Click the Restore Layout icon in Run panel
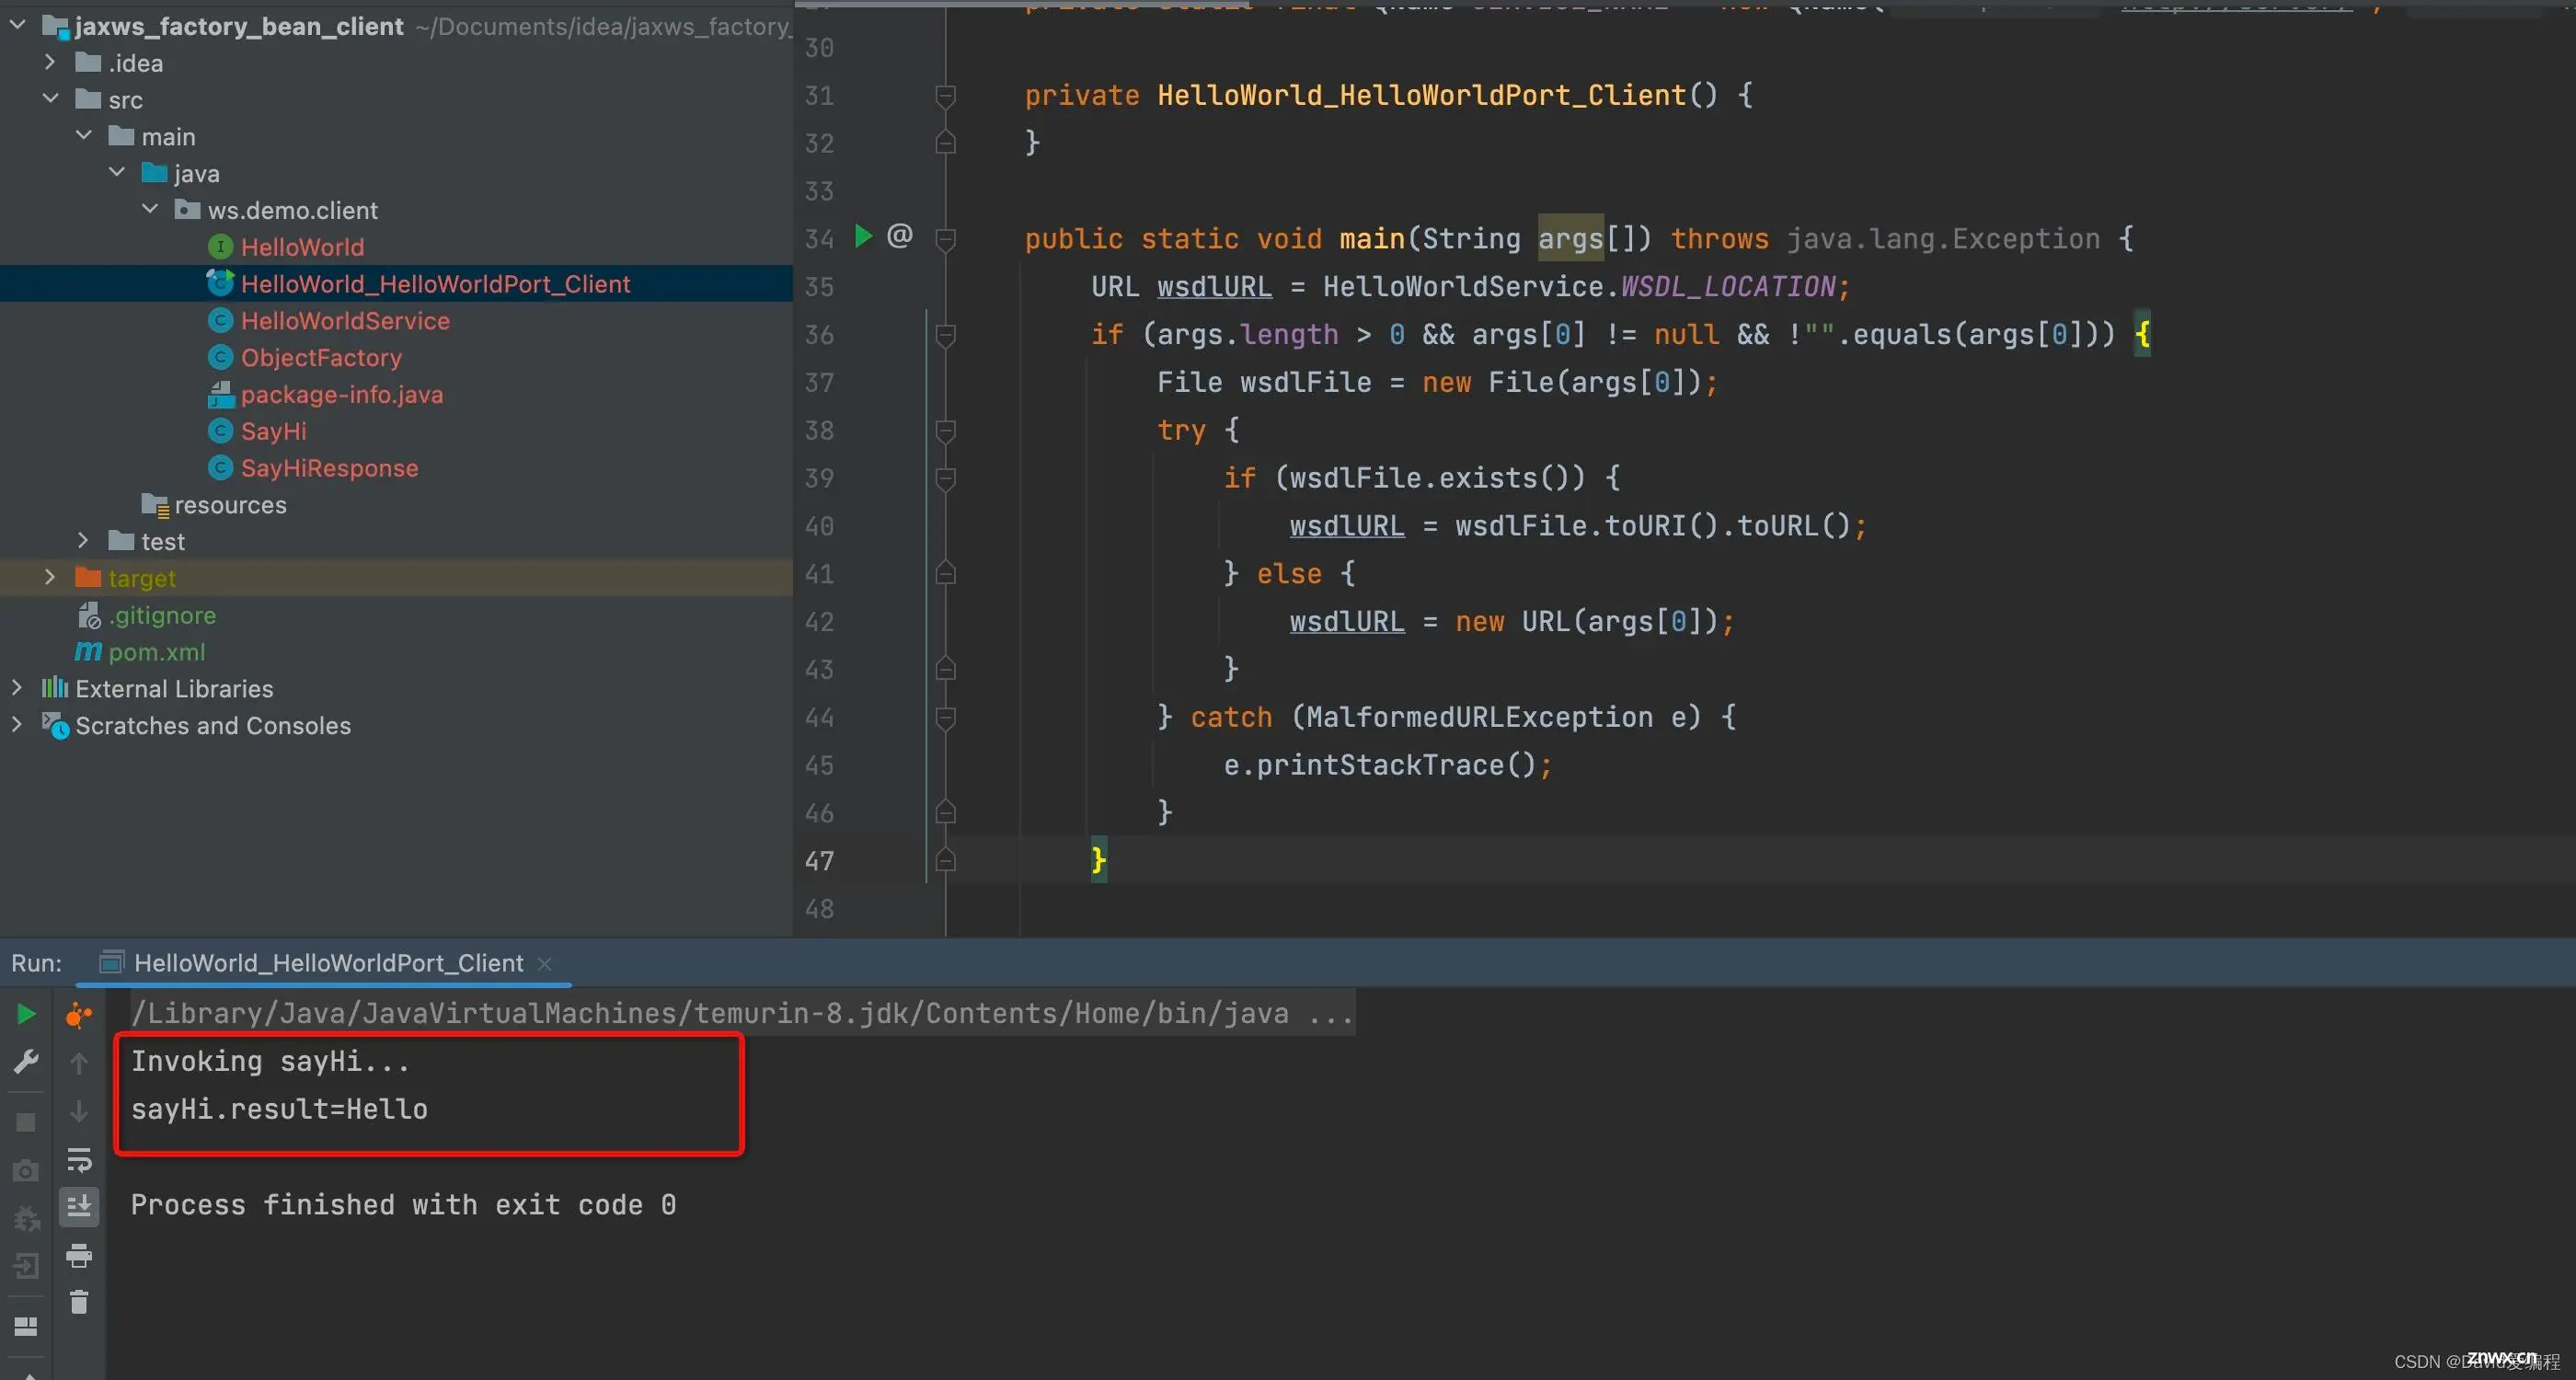Viewport: 2576px width, 1380px height. 26,1326
